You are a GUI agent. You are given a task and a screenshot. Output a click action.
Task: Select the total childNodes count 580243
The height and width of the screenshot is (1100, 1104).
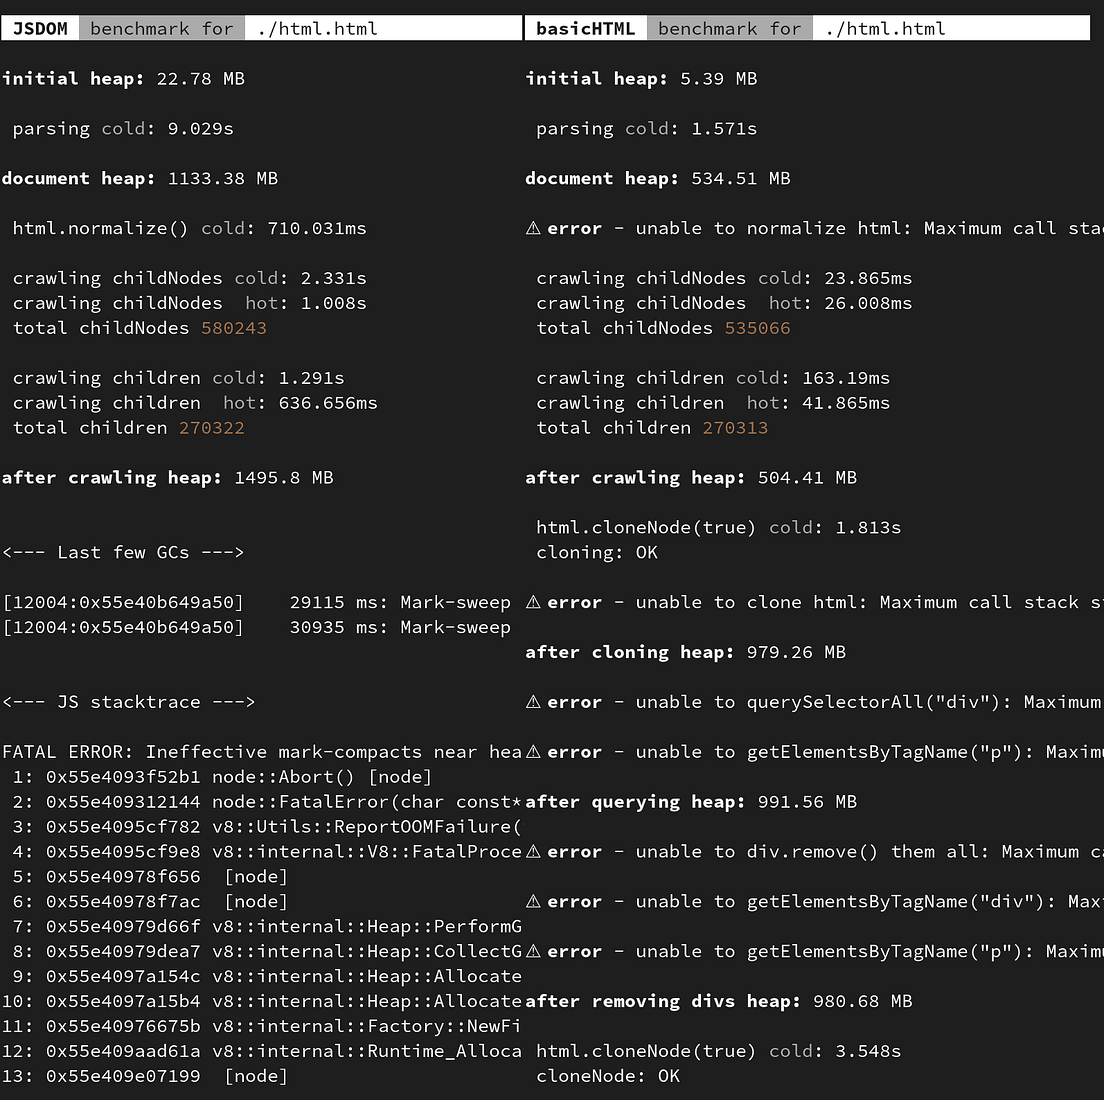point(234,328)
